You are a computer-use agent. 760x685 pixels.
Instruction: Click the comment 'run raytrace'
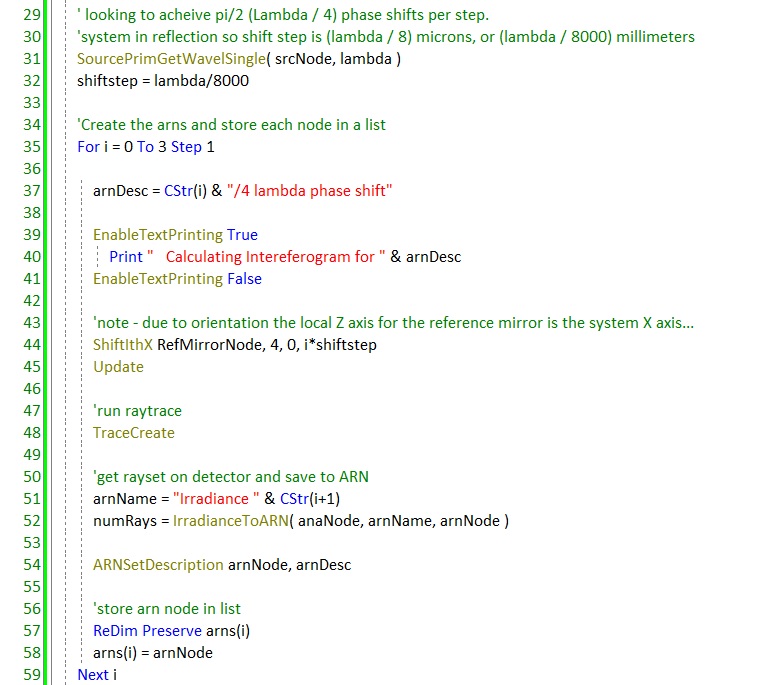pos(137,411)
